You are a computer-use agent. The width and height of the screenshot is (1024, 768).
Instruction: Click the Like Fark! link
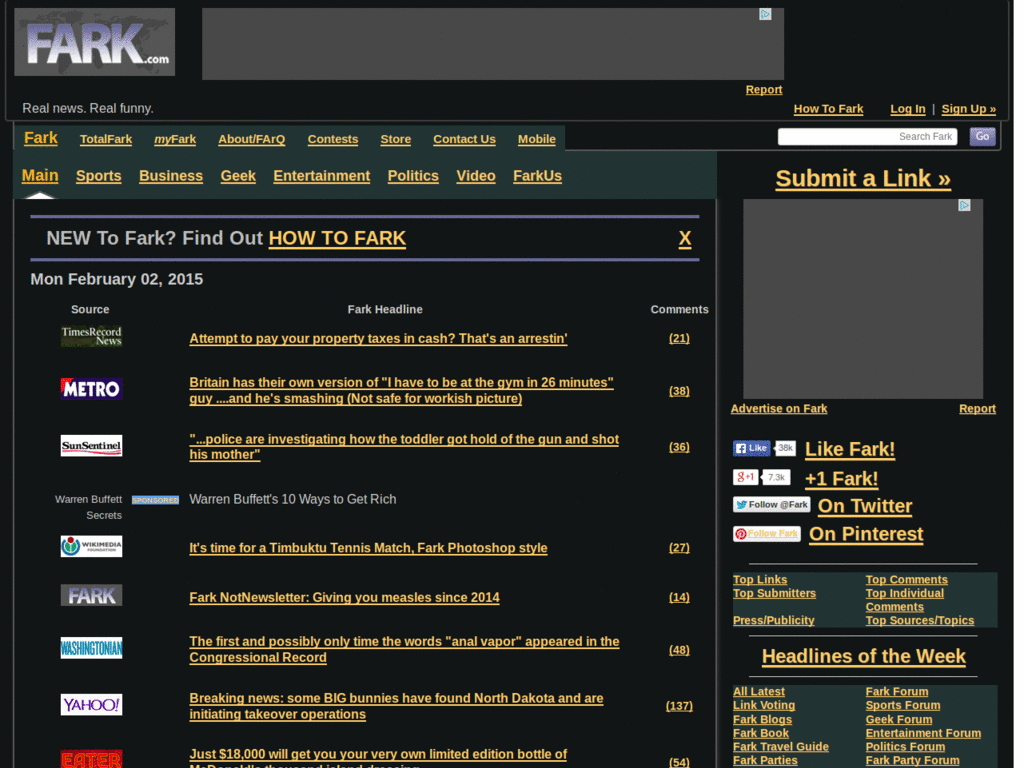[850, 449]
